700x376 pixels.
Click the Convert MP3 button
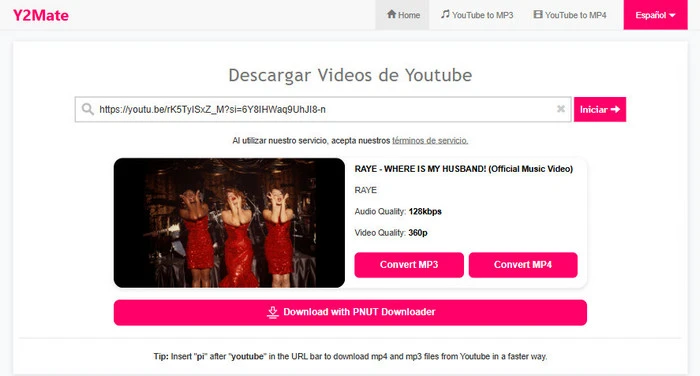point(409,265)
